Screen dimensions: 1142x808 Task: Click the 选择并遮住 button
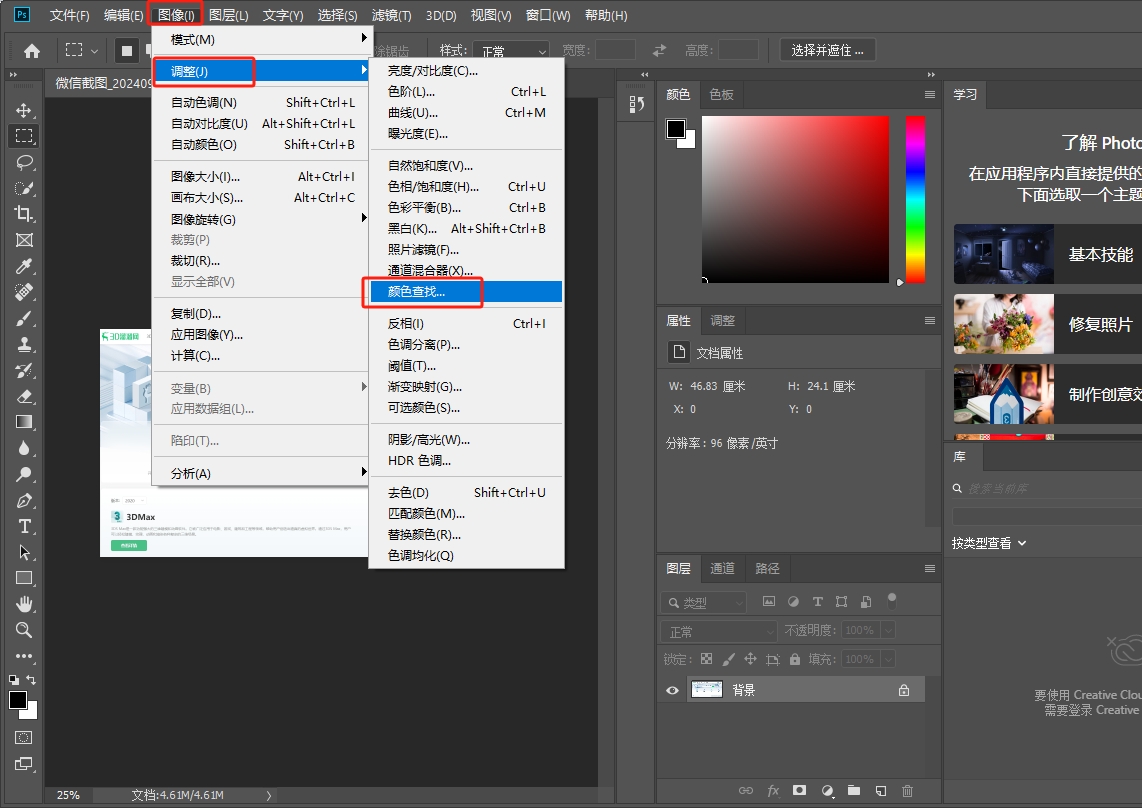pos(827,50)
